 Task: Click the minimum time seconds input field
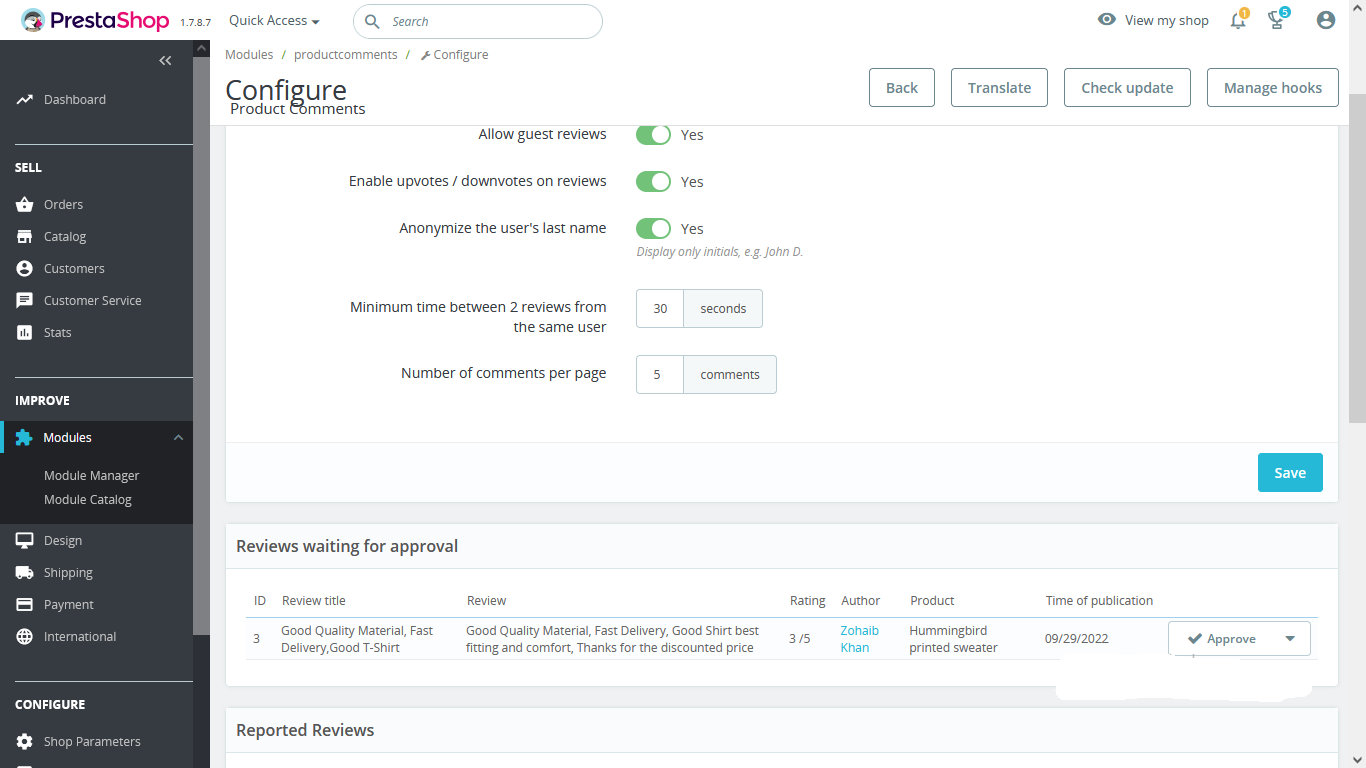point(660,309)
